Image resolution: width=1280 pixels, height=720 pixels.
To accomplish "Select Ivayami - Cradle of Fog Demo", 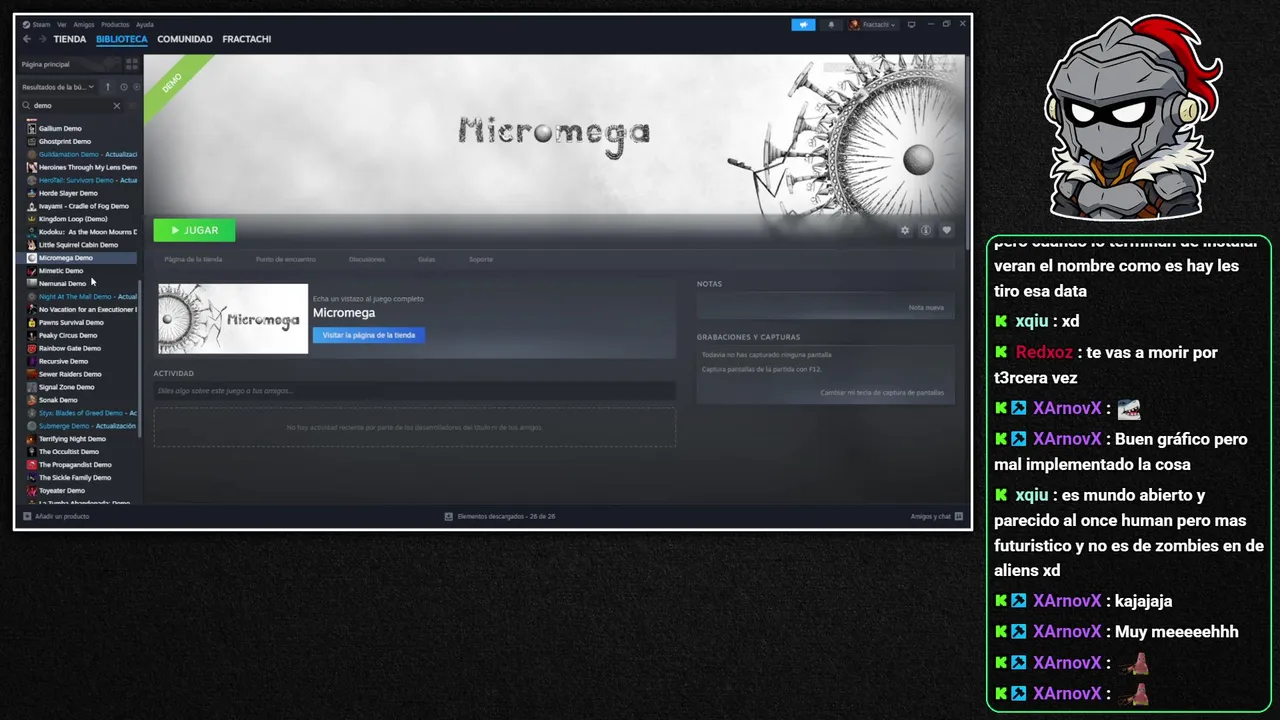I will point(81,206).
